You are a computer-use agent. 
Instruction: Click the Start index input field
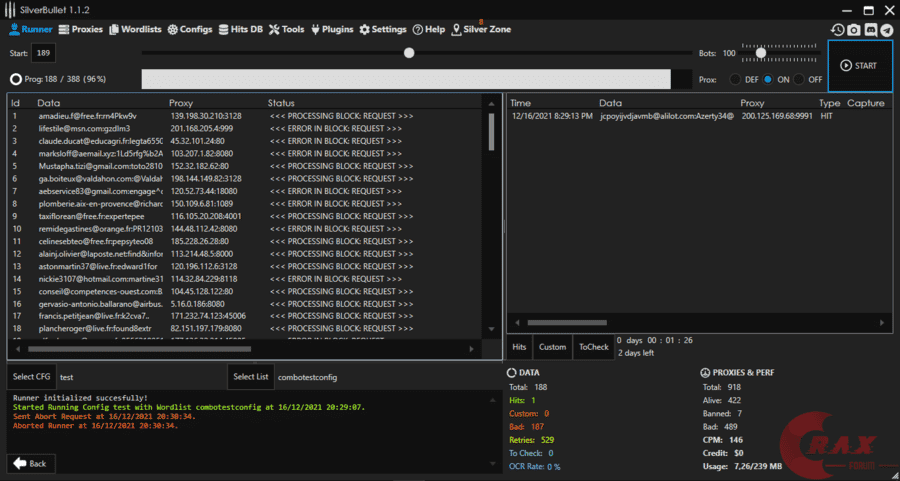(43, 53)
